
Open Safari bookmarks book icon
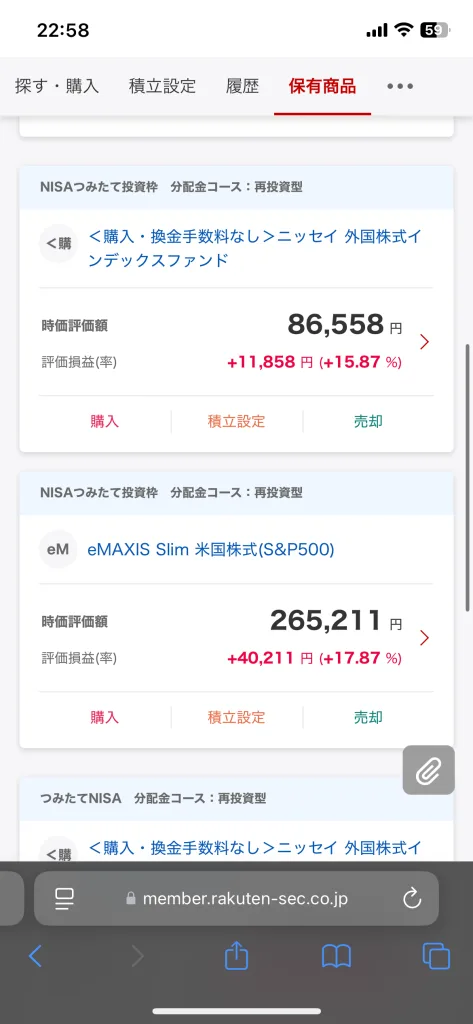pyautogui.click(x=336, y=957)
